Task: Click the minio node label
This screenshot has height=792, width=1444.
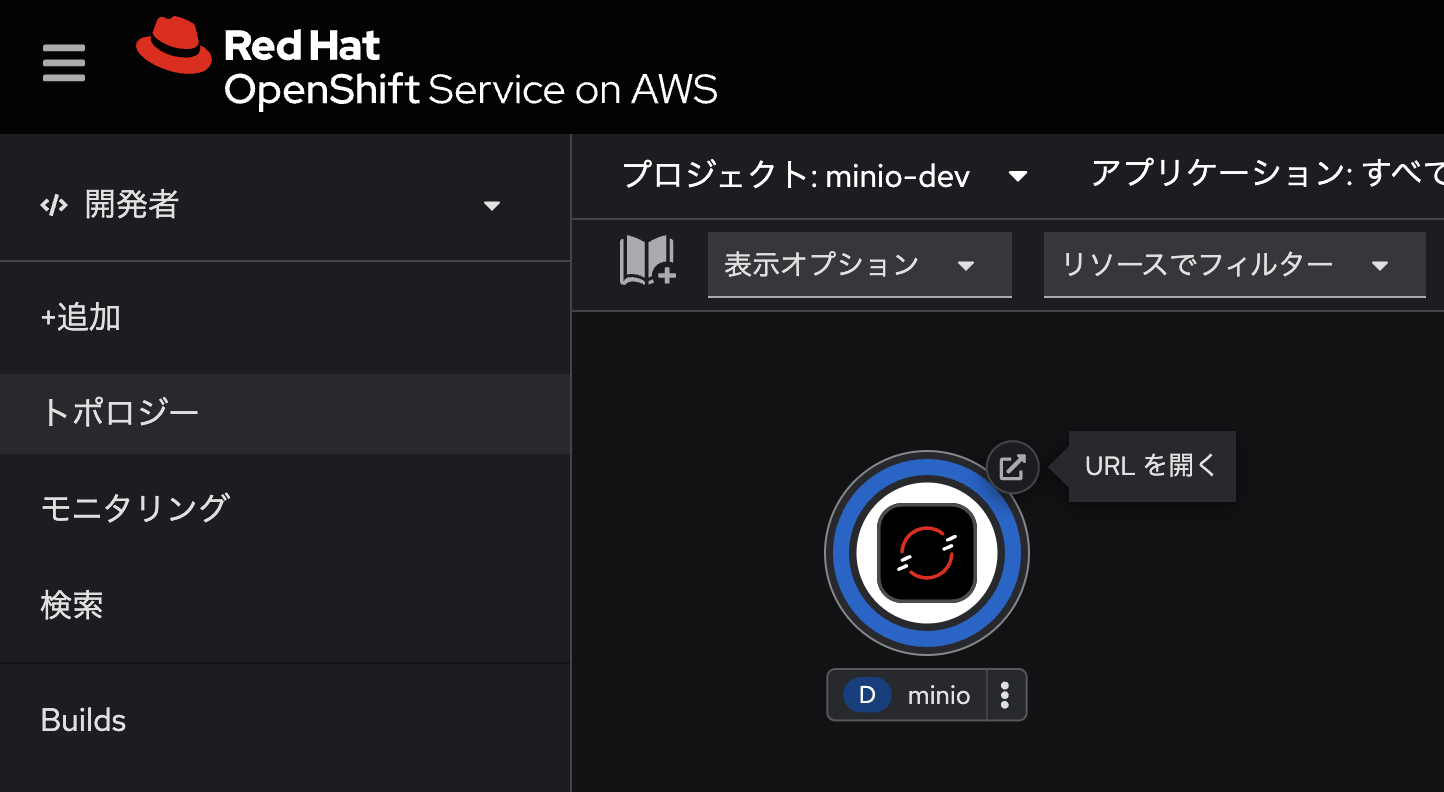Action: click(939, 695)
